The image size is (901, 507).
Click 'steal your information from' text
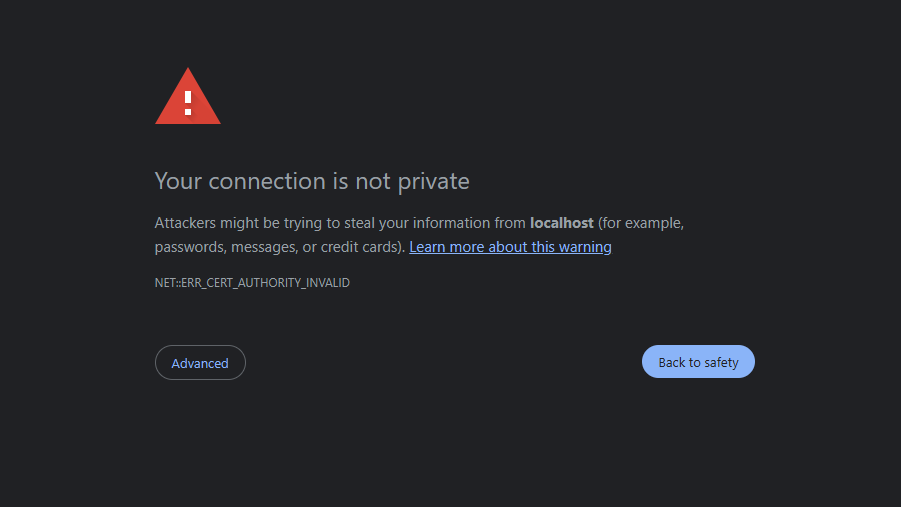(x=435, y=223)
